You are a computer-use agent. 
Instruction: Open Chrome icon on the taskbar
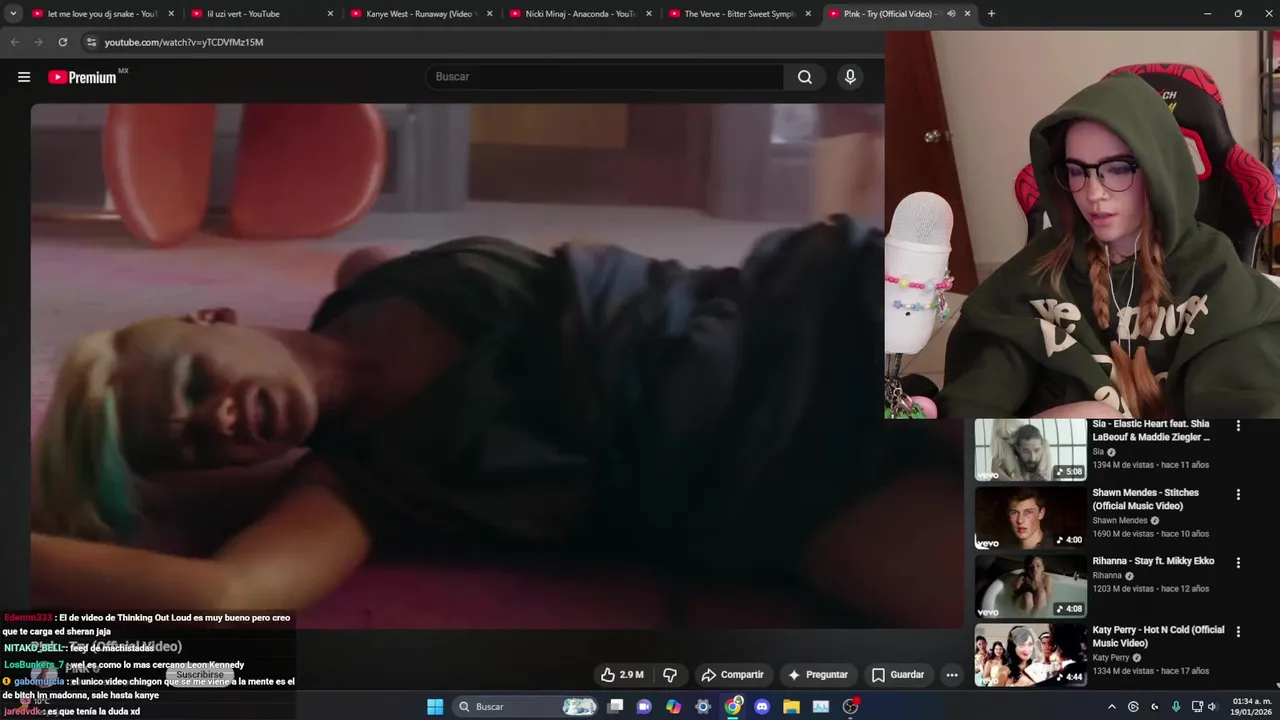pyautogui.click(x=733, y=707)
